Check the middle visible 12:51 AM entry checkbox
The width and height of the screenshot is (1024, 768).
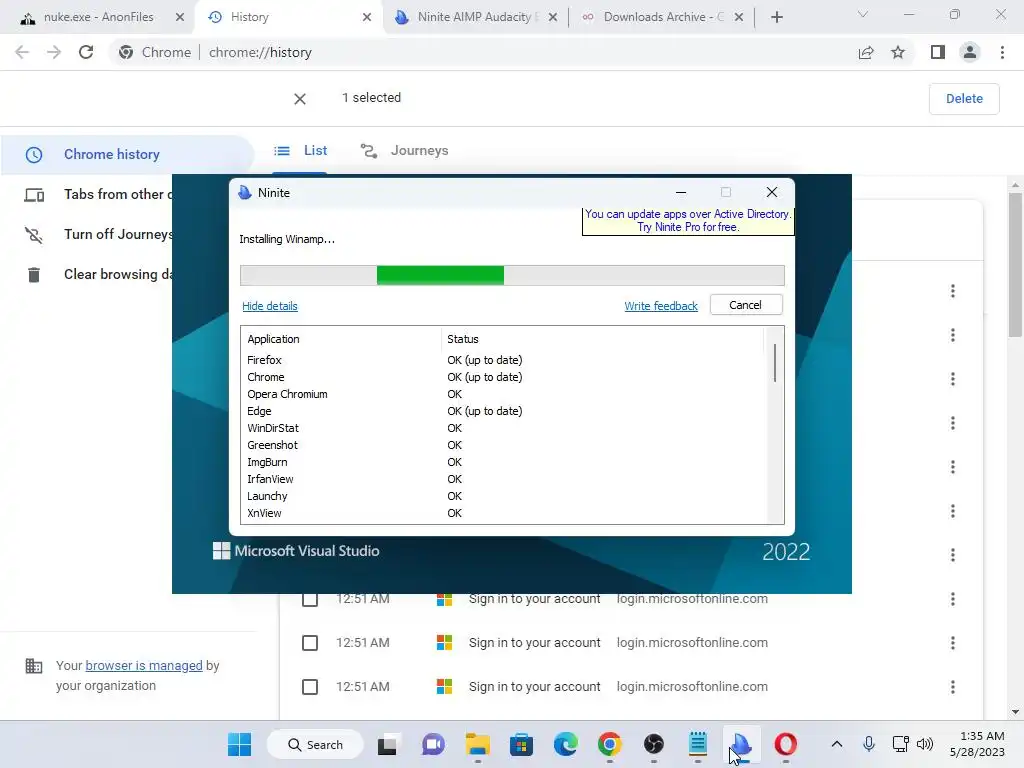click(x=310, y=643)
